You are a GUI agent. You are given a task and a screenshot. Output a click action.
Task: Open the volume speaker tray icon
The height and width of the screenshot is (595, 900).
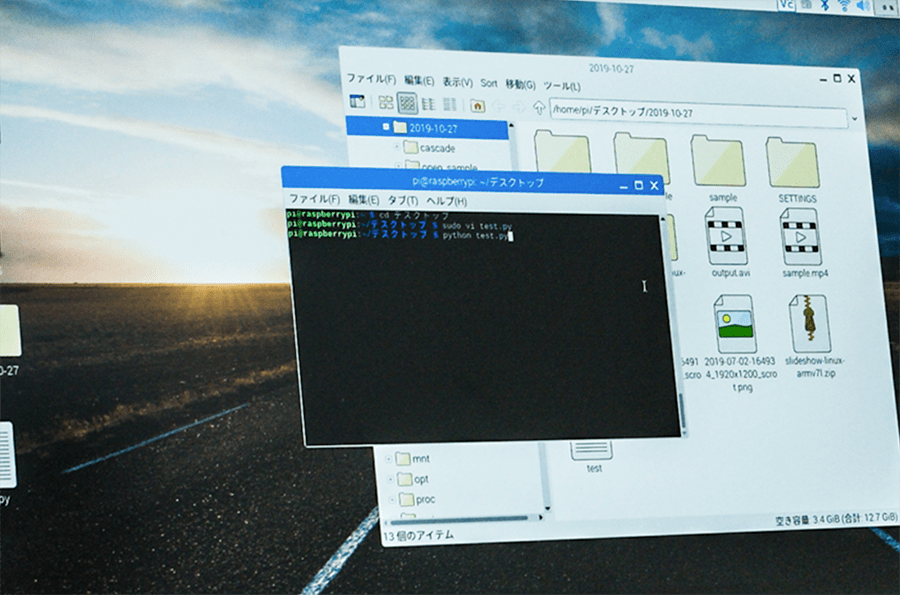click(x=863, y=6)
